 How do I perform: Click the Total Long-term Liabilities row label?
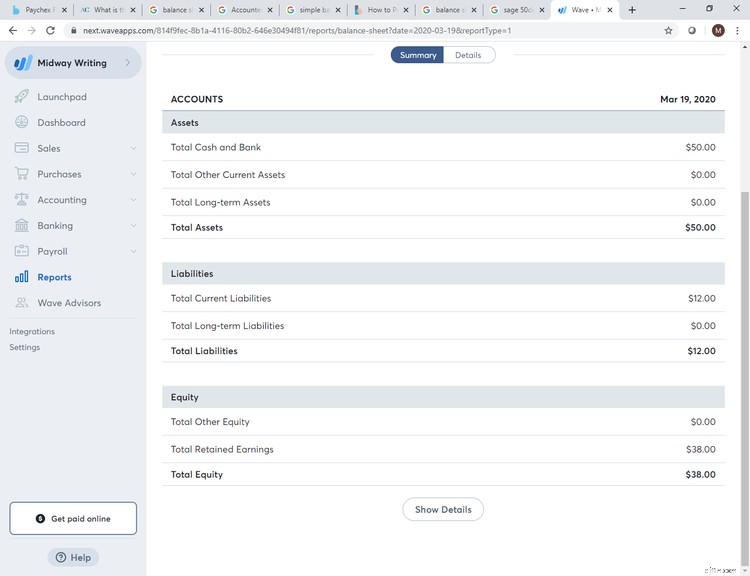click(x=227, y=326)
